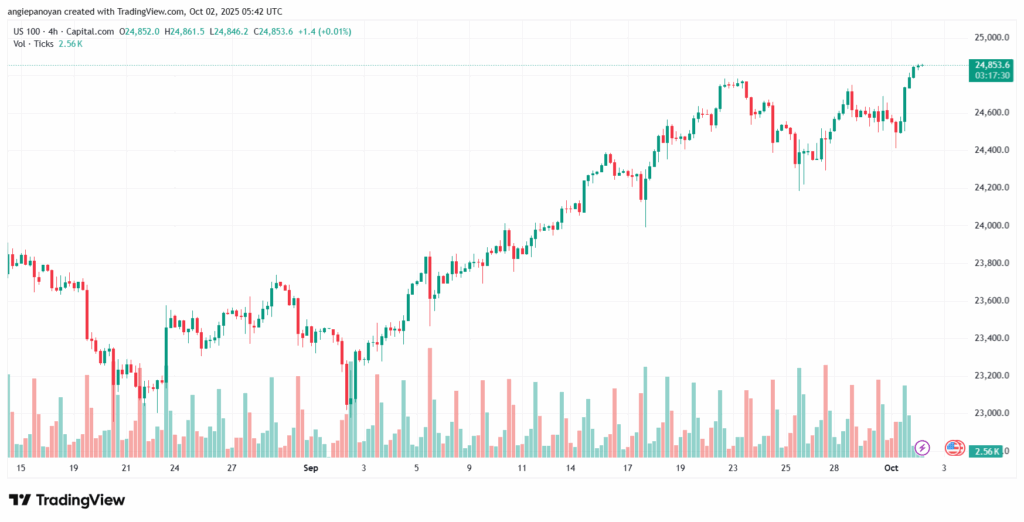The height and width of the screenshot is (522, 1024).
Task: Click the 15 date marker on the time axis
Action: 19,468
